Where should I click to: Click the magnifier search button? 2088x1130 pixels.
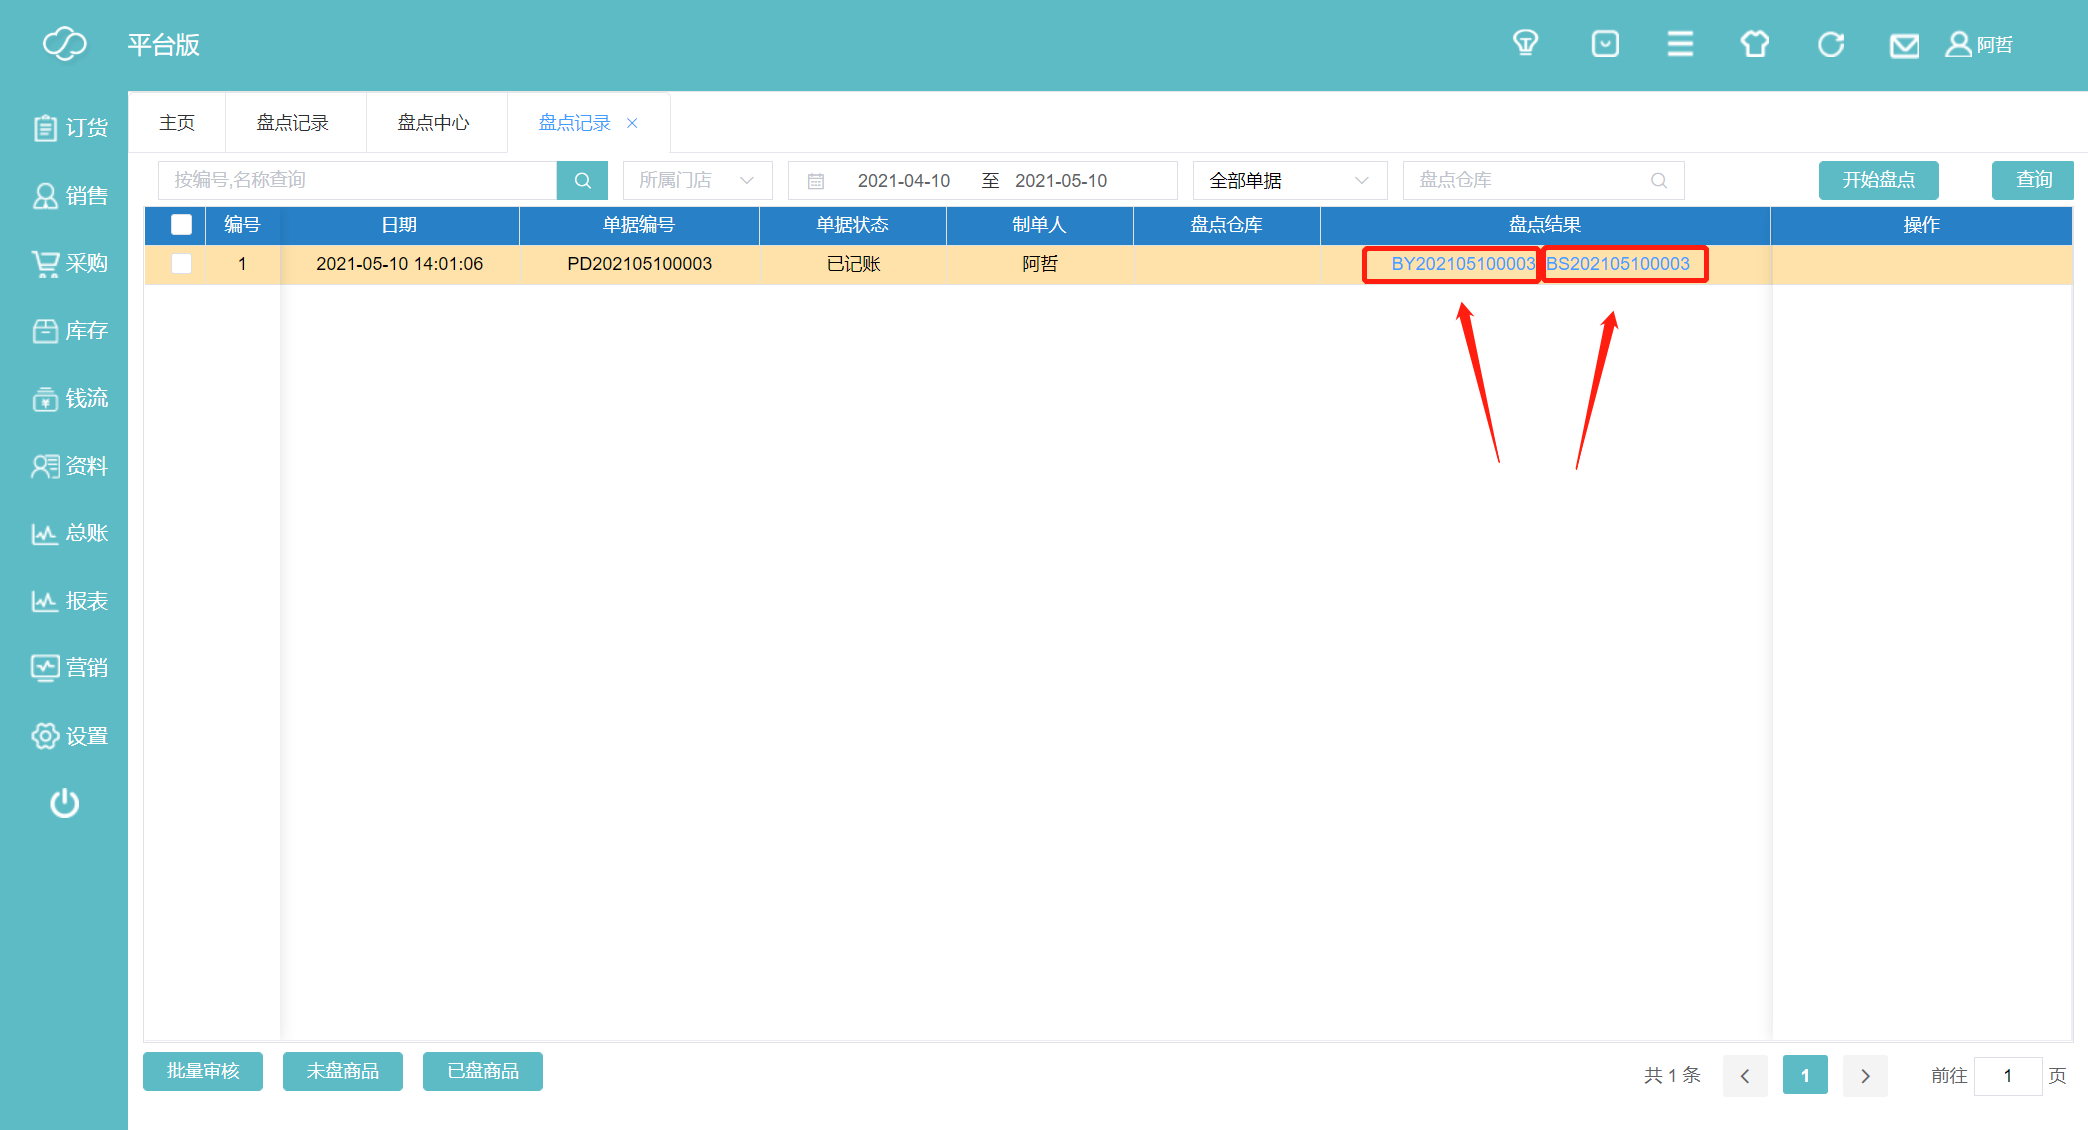pyautogui.click(x=582, y=181)
